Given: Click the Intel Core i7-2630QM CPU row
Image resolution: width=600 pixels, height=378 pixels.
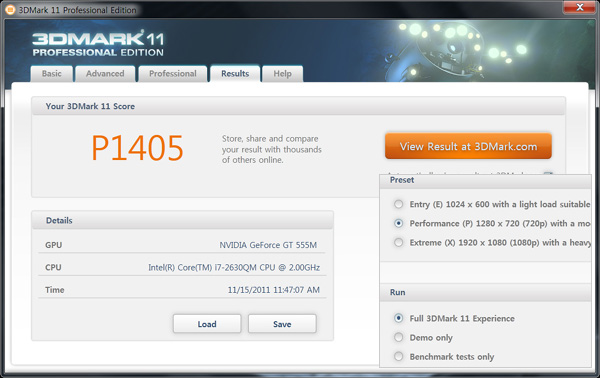Looking at the screenshot, I should [x=182, y=267].
